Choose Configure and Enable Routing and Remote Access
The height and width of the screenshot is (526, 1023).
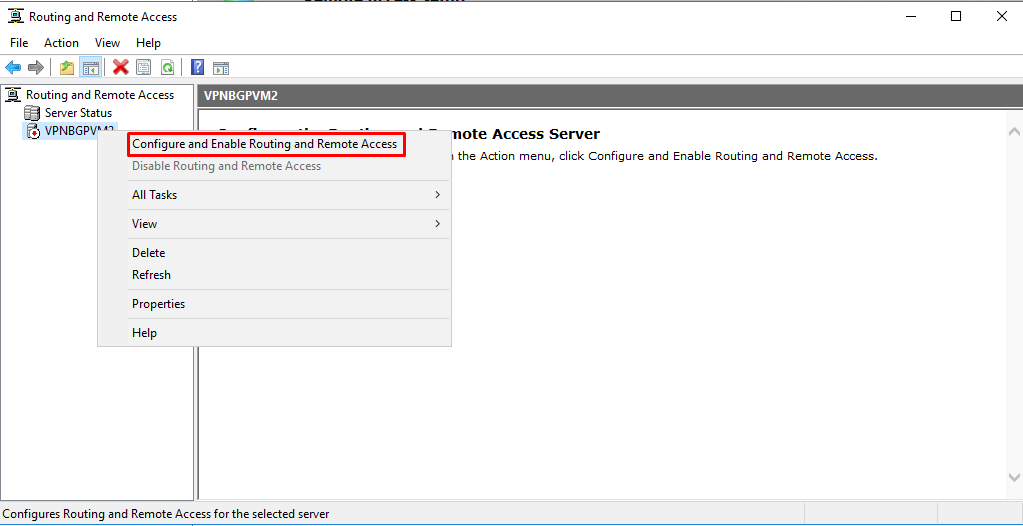pos(265,144)
